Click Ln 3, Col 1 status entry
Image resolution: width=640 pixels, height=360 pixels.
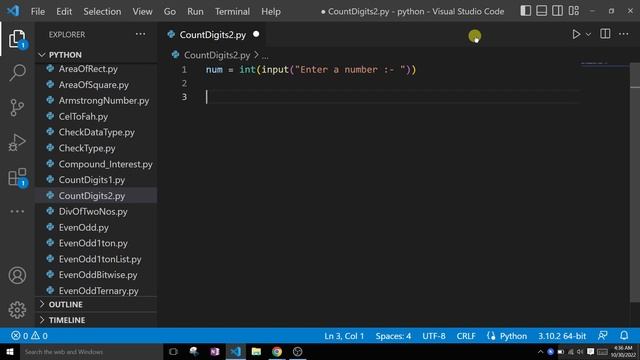pos(344,336)
